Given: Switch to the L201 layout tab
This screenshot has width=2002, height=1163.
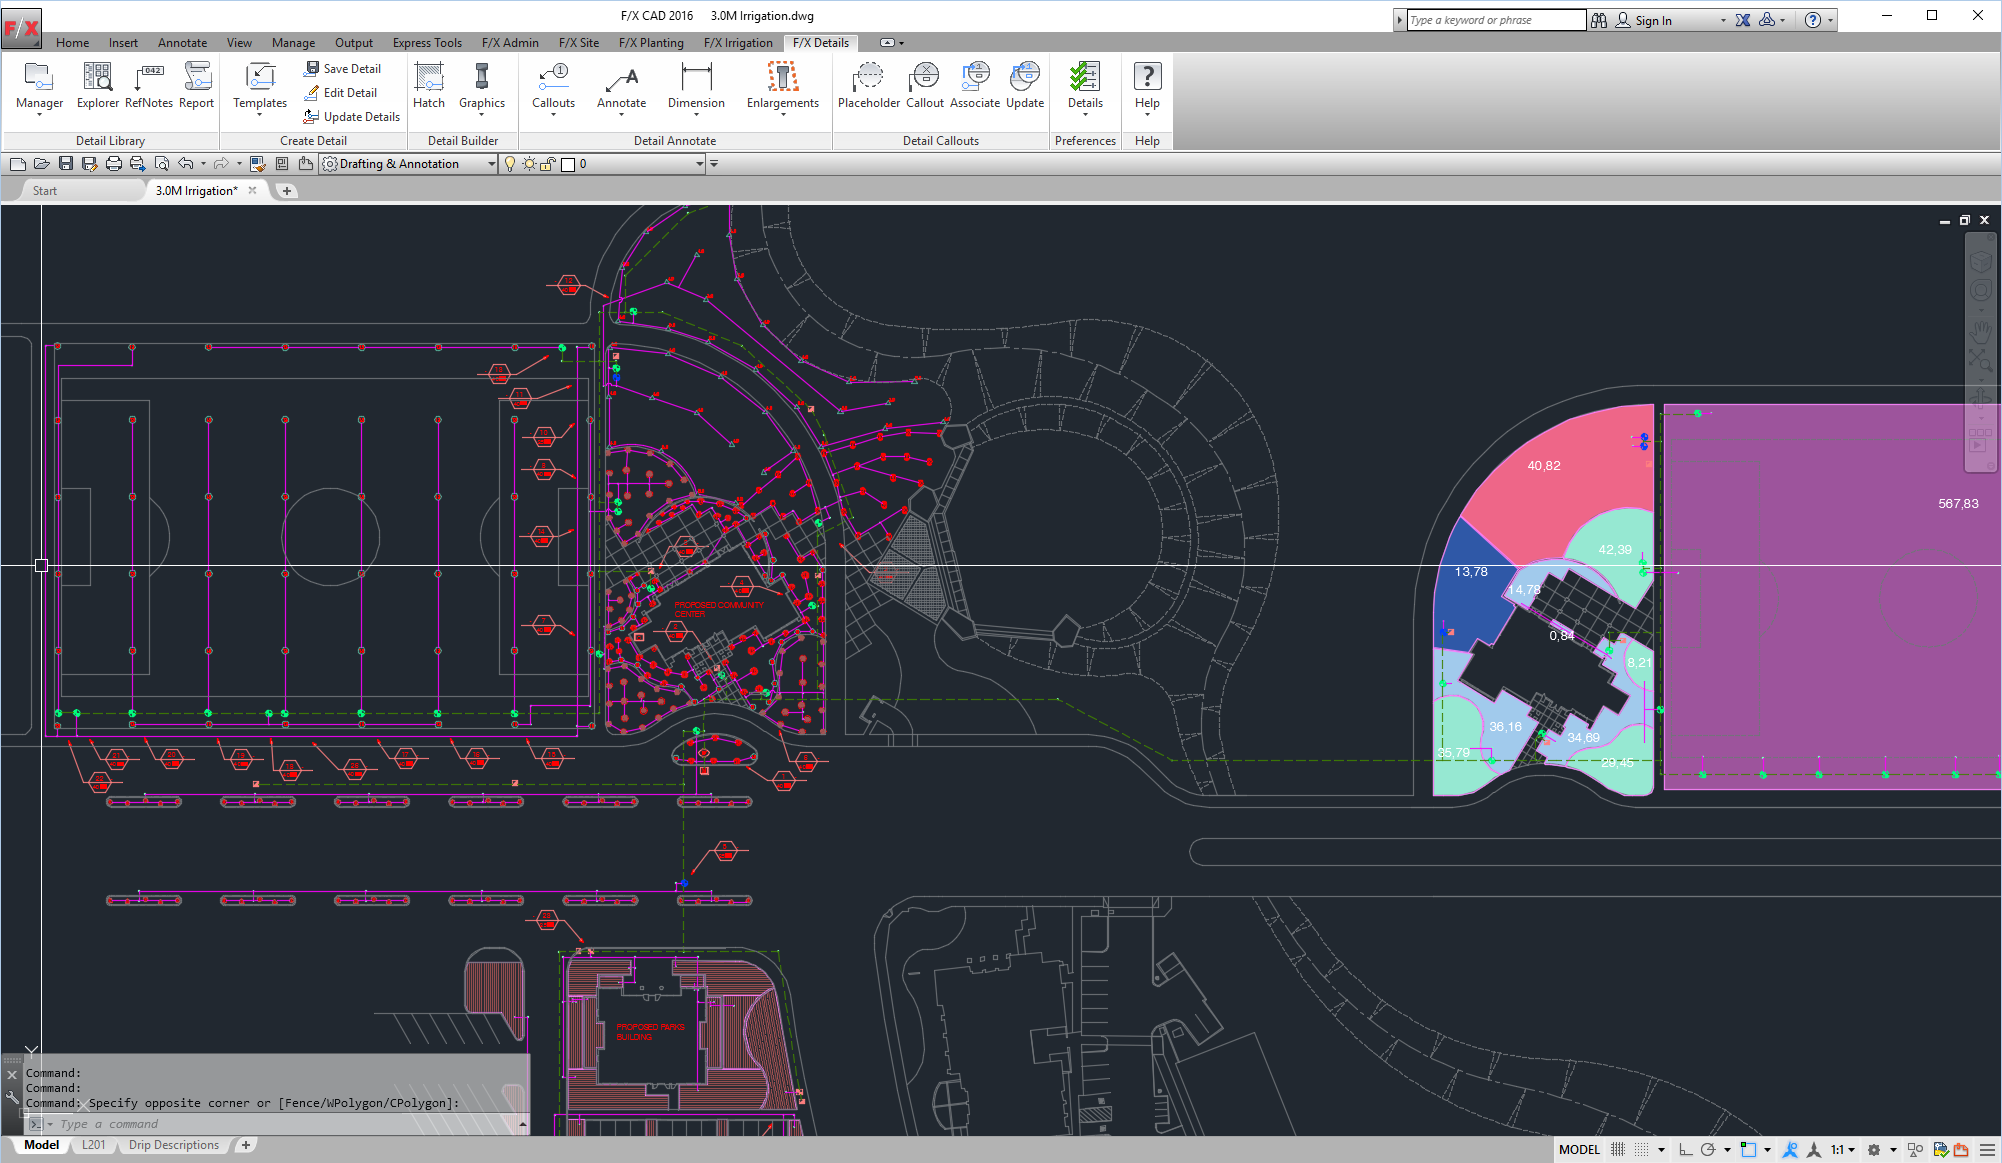Looking at the screenshot, I should pyautogui.click(x=93, y=1145).
